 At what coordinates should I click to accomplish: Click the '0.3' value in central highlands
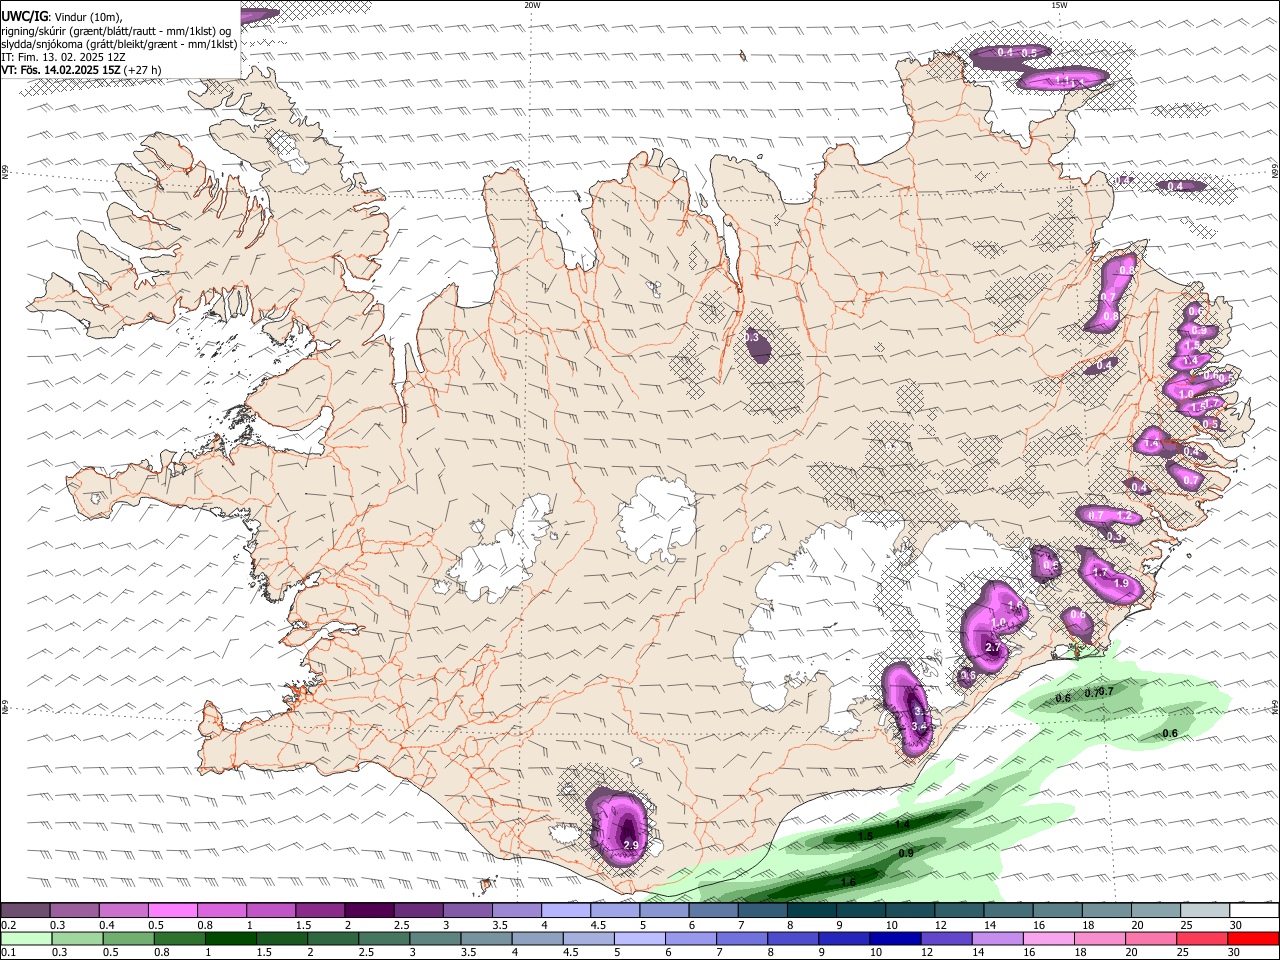(752, 338)
